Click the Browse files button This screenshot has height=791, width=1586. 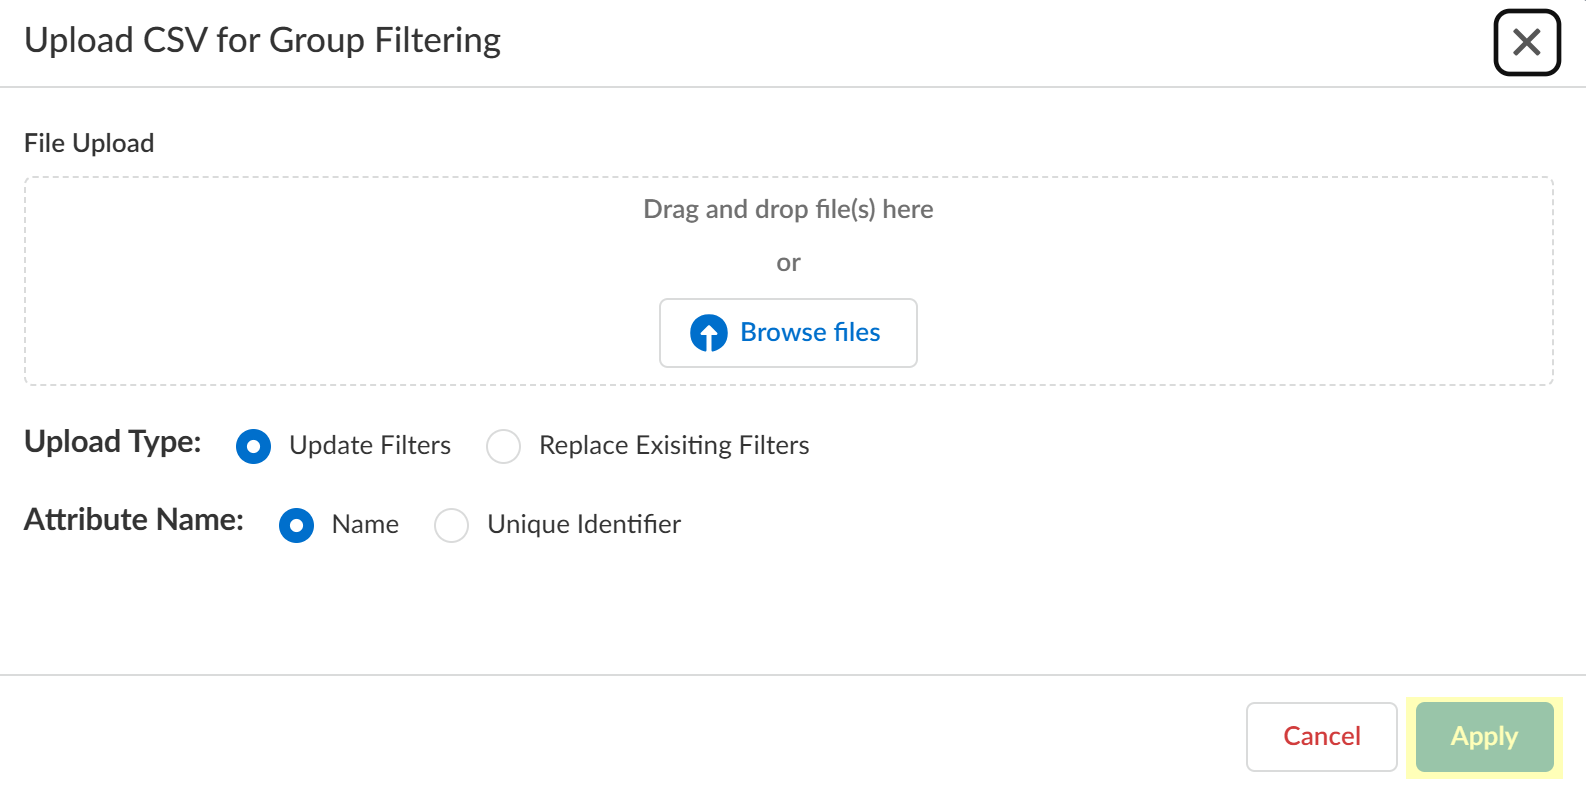[x=788, y=333]
